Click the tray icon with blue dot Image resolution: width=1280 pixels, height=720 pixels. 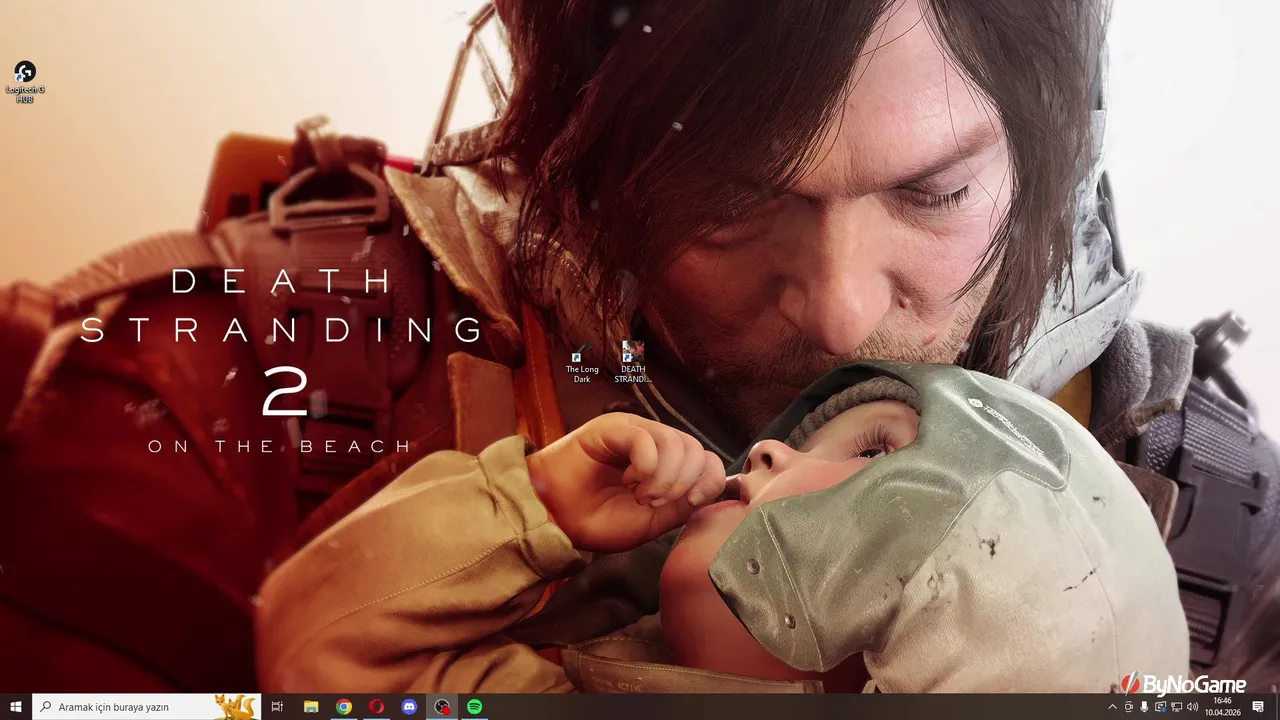(1160, 707)
